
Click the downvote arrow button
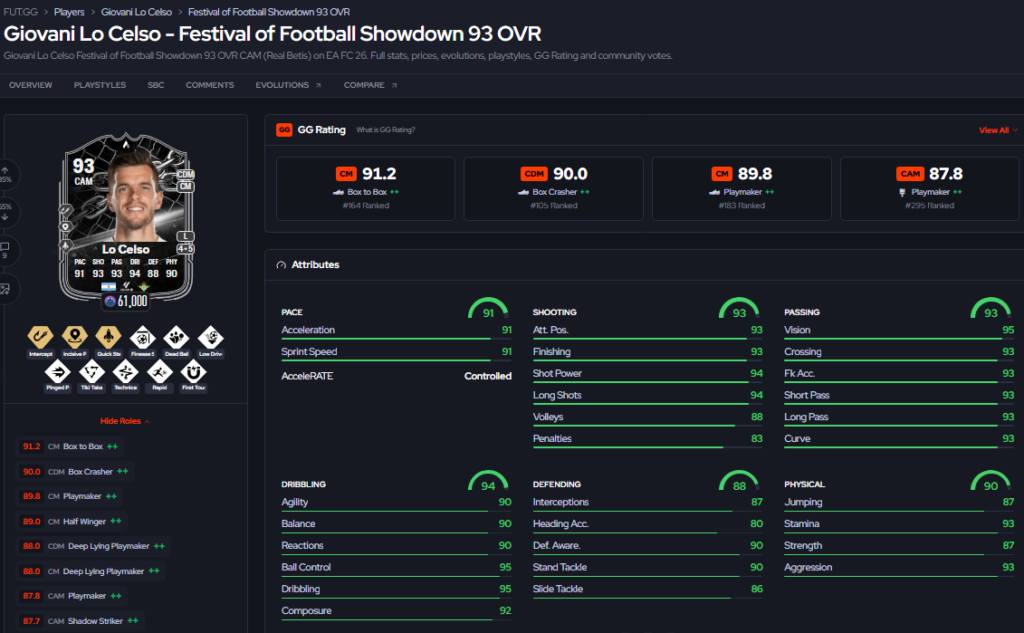coord(5,212)
